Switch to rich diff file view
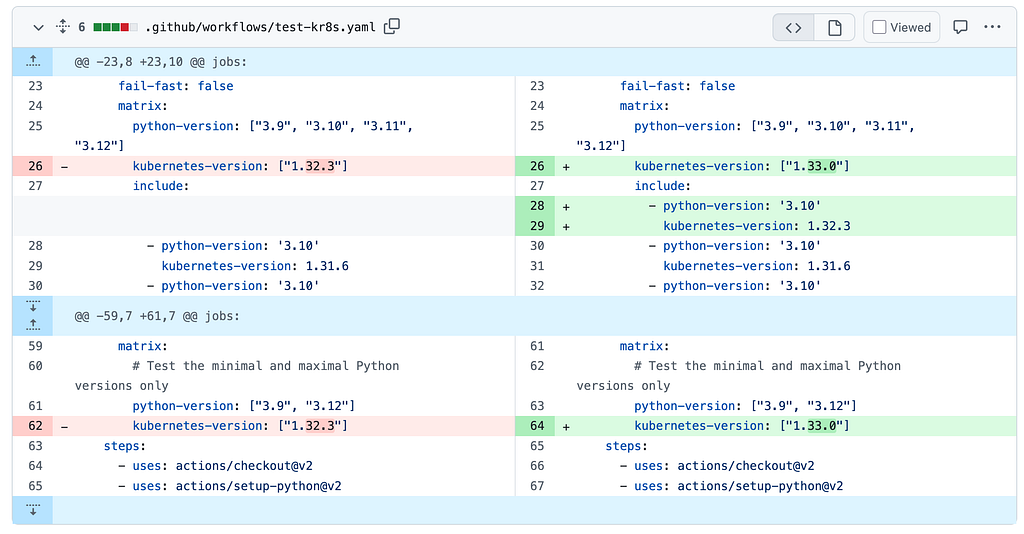Image resolution: width=1024 pixels, height=534 pixels. (x=835, y=27)
